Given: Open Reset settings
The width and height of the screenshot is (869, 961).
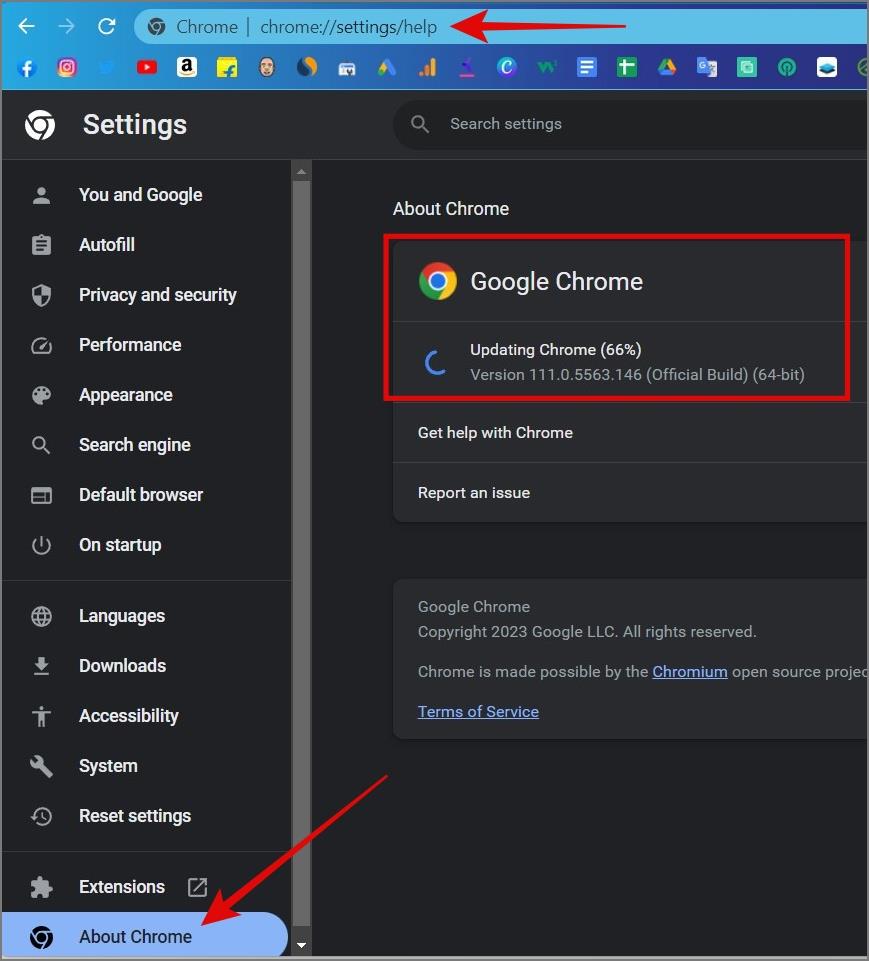Looking at the screenshot, I should (x=146, y=816).
